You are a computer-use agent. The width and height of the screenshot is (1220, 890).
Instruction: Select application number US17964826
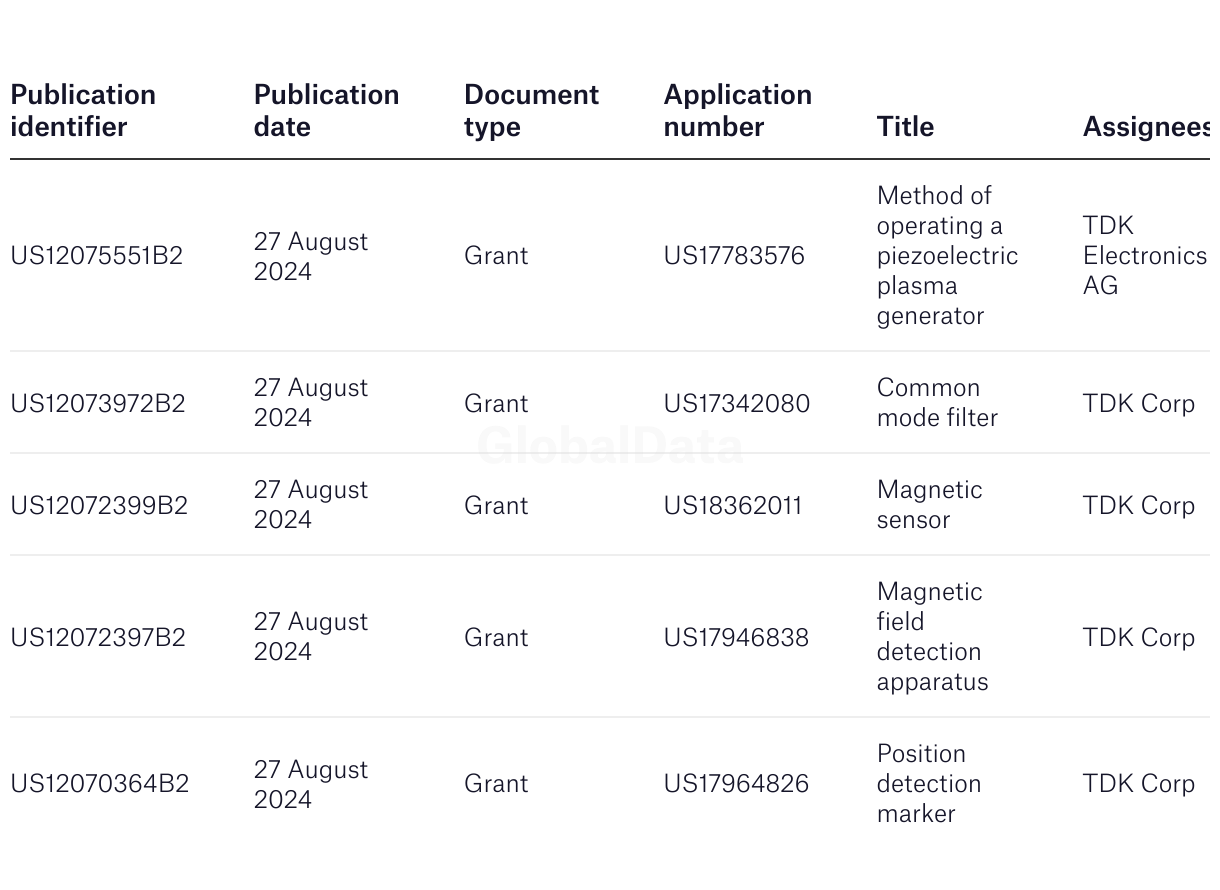click(x=736, y=784)
